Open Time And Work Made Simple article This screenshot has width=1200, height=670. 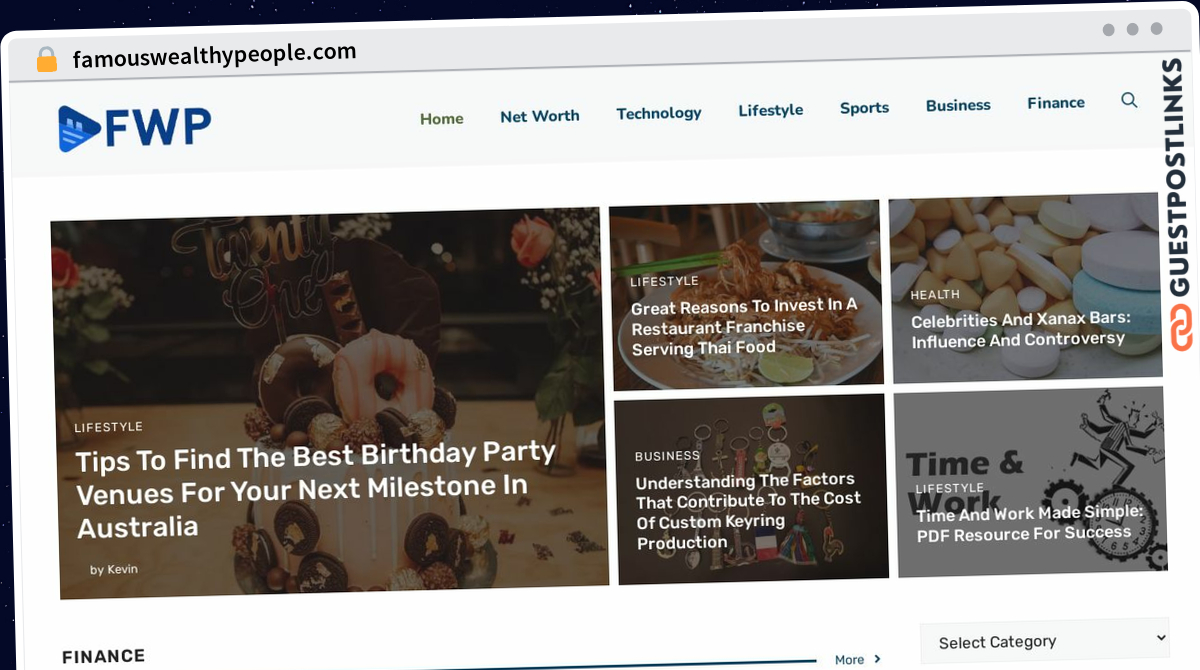(1029, 523)
